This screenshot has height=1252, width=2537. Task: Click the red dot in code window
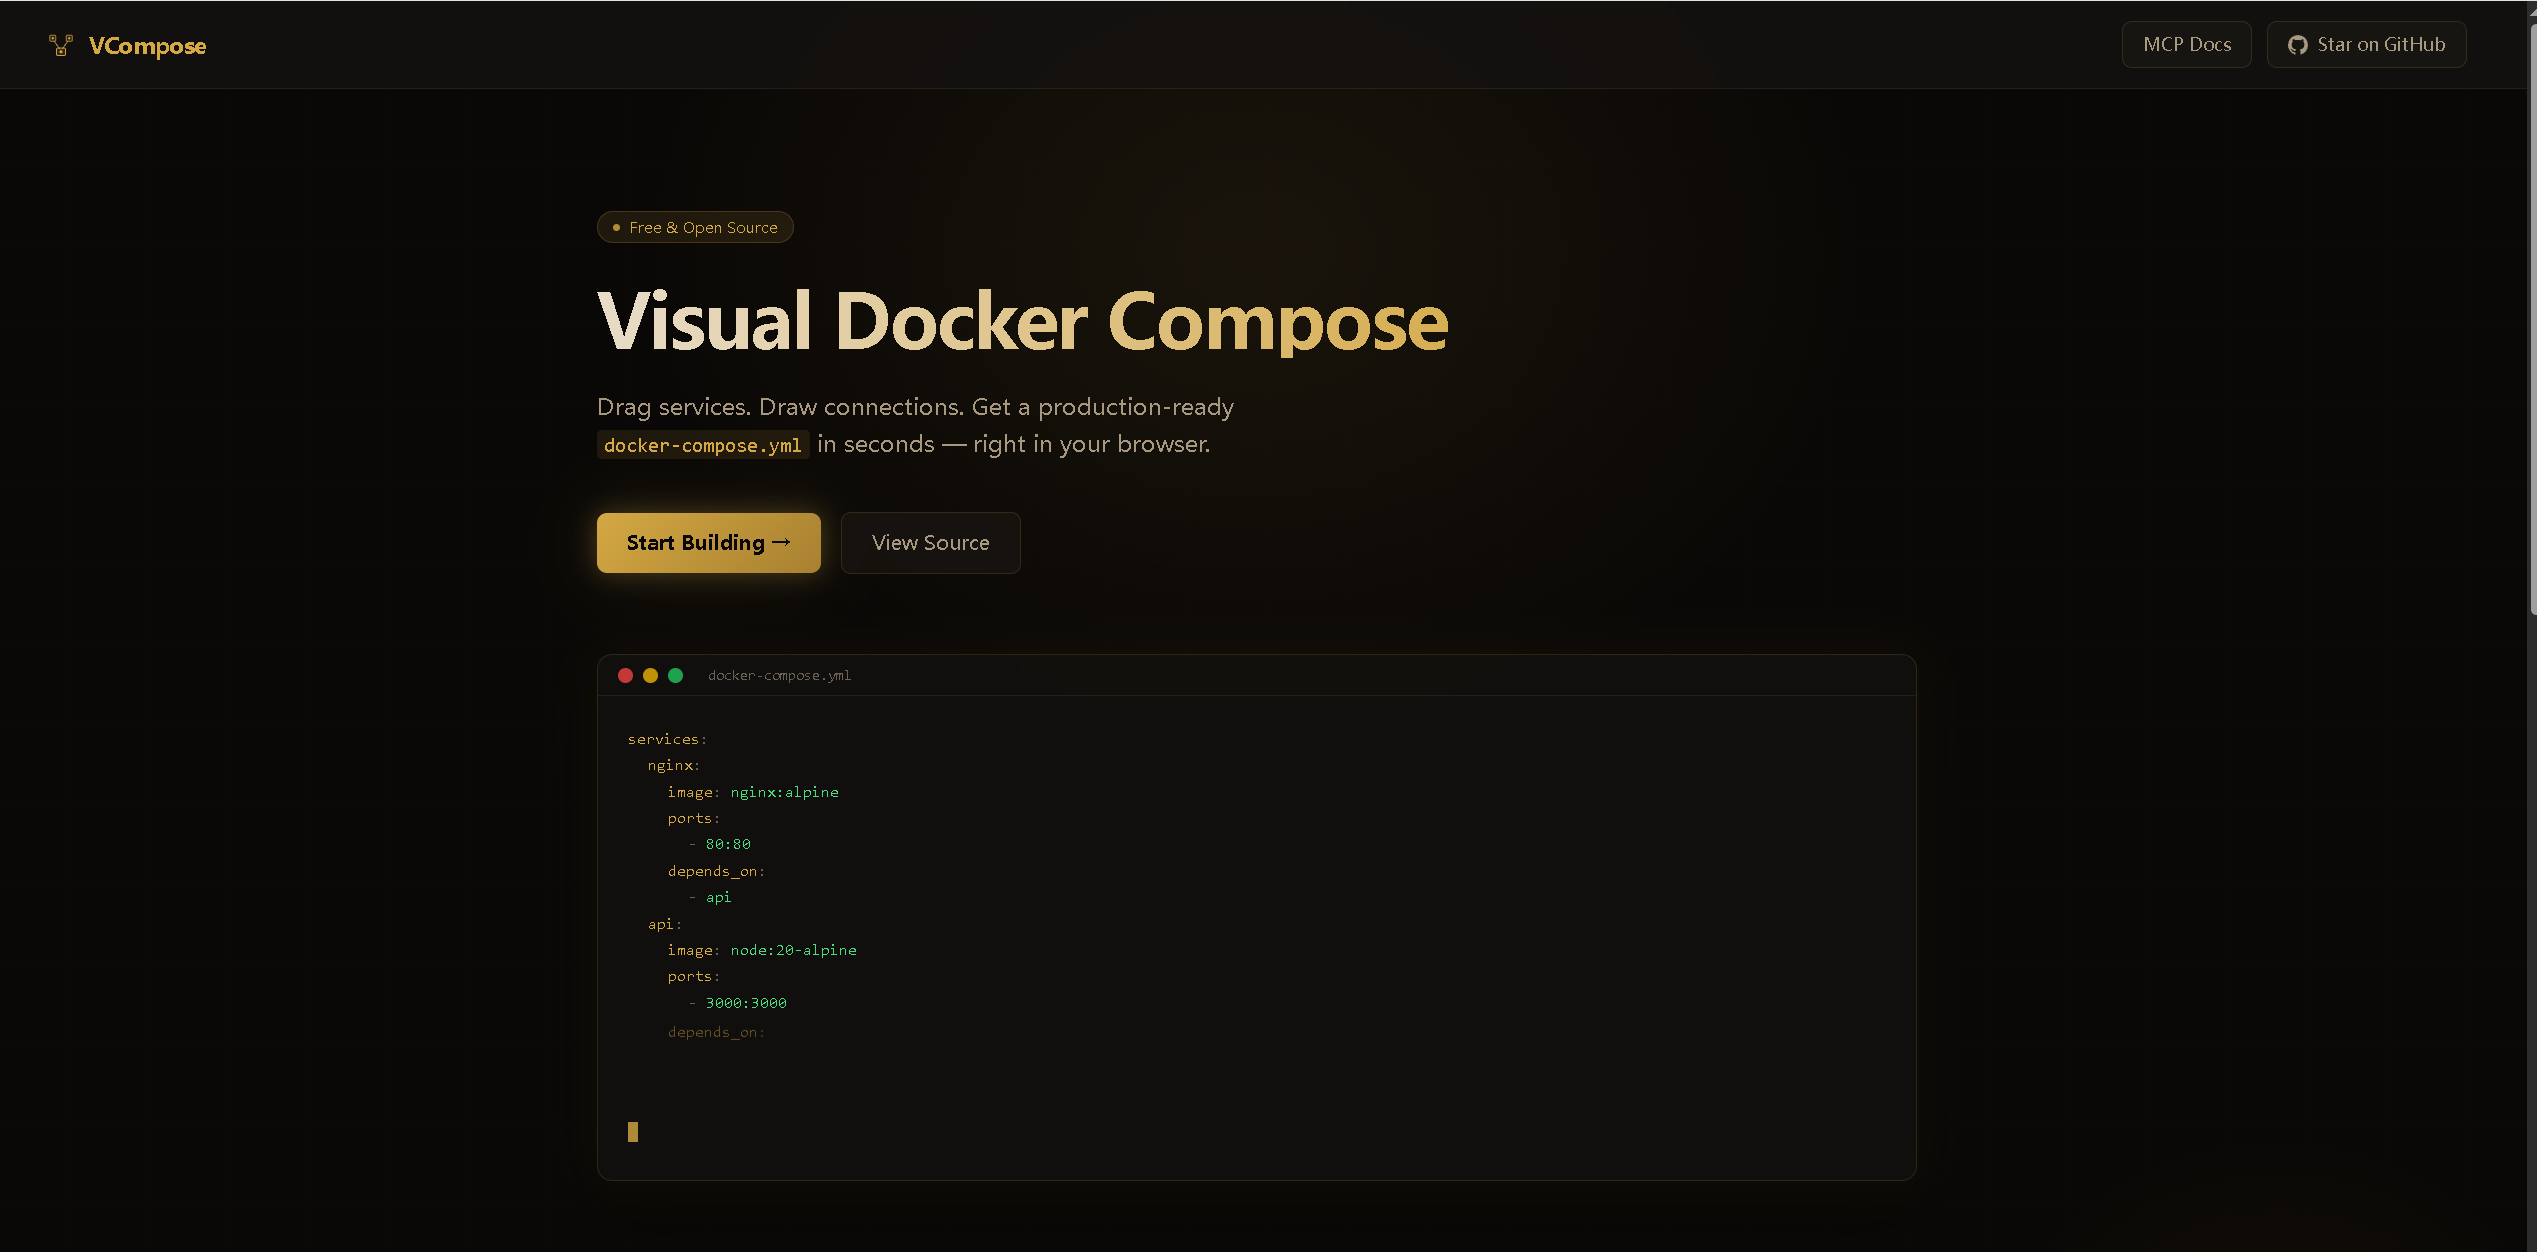coord(625,676)
